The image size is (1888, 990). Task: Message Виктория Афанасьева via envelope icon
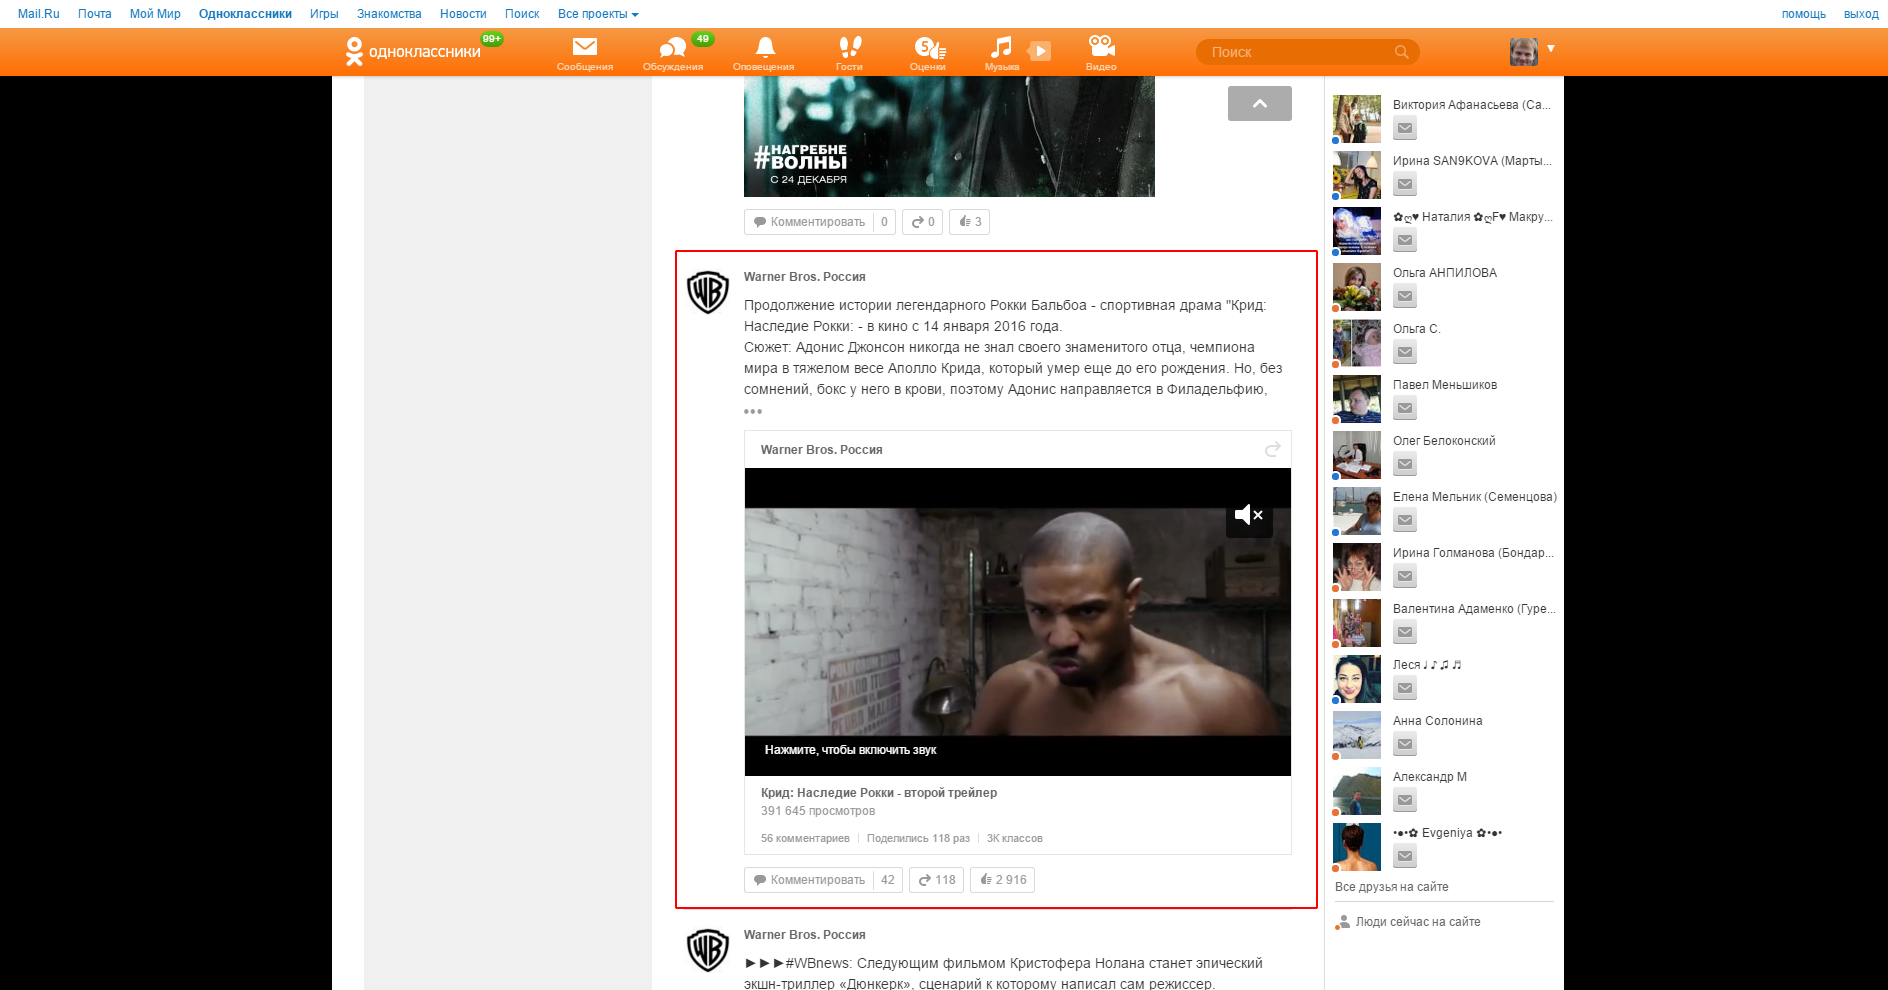[x=1405, y=128]
